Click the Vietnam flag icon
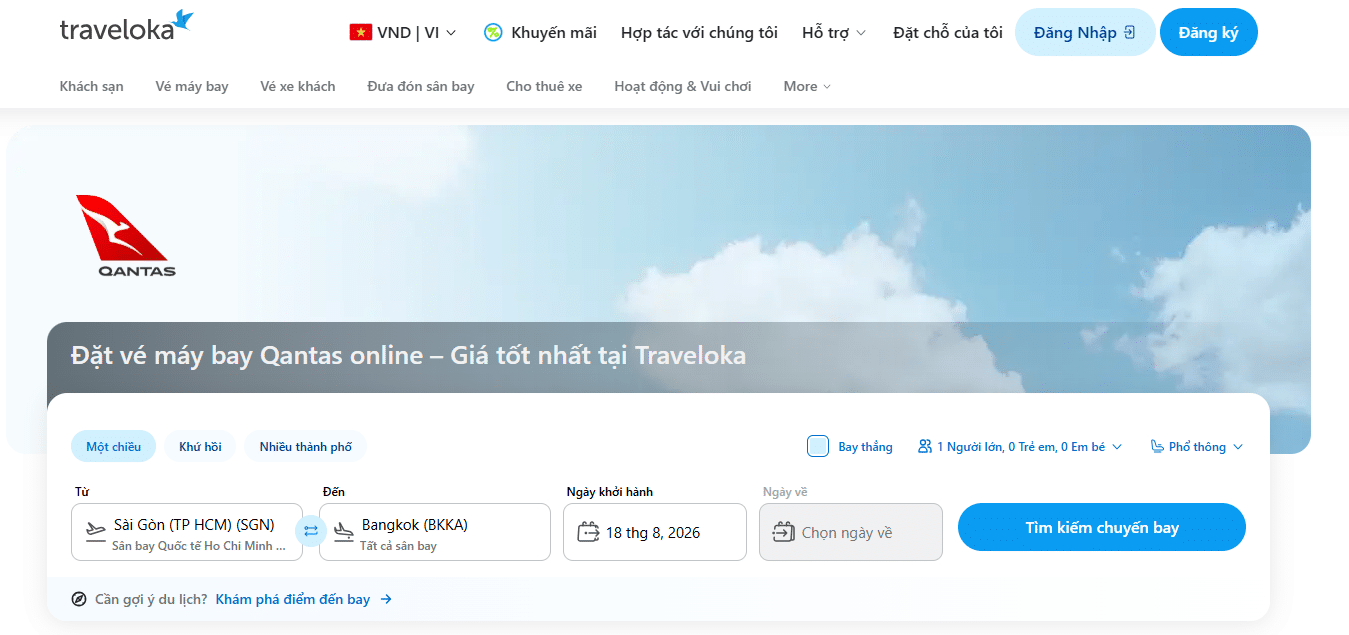Viewport: 1349px width, 635px height. (x=360, y=32)
